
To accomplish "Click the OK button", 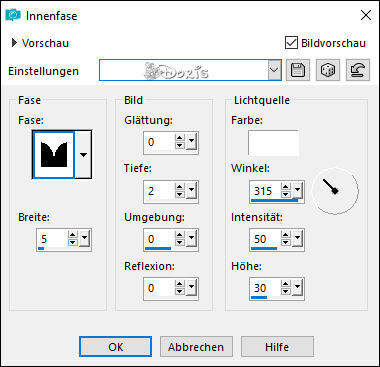I will point(115,347).
